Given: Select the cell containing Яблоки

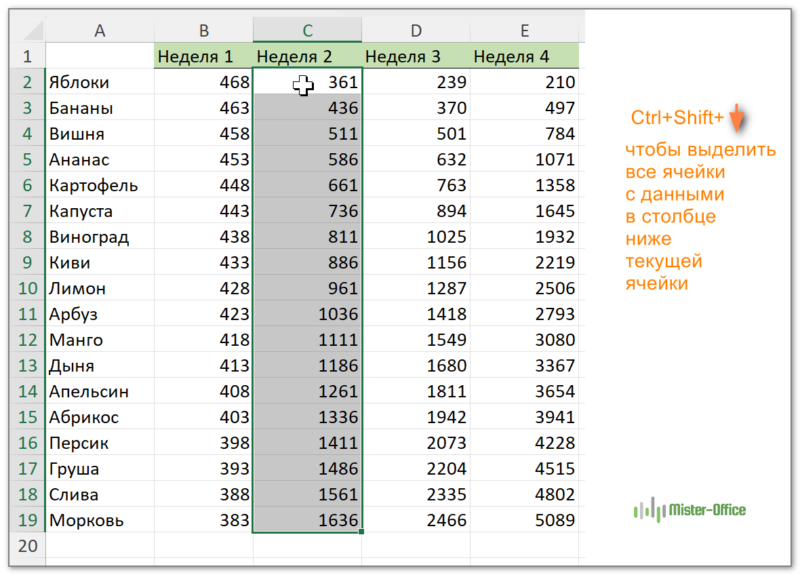Looking at the screenshot, I should pyautogui.click(x=100, y=83).
